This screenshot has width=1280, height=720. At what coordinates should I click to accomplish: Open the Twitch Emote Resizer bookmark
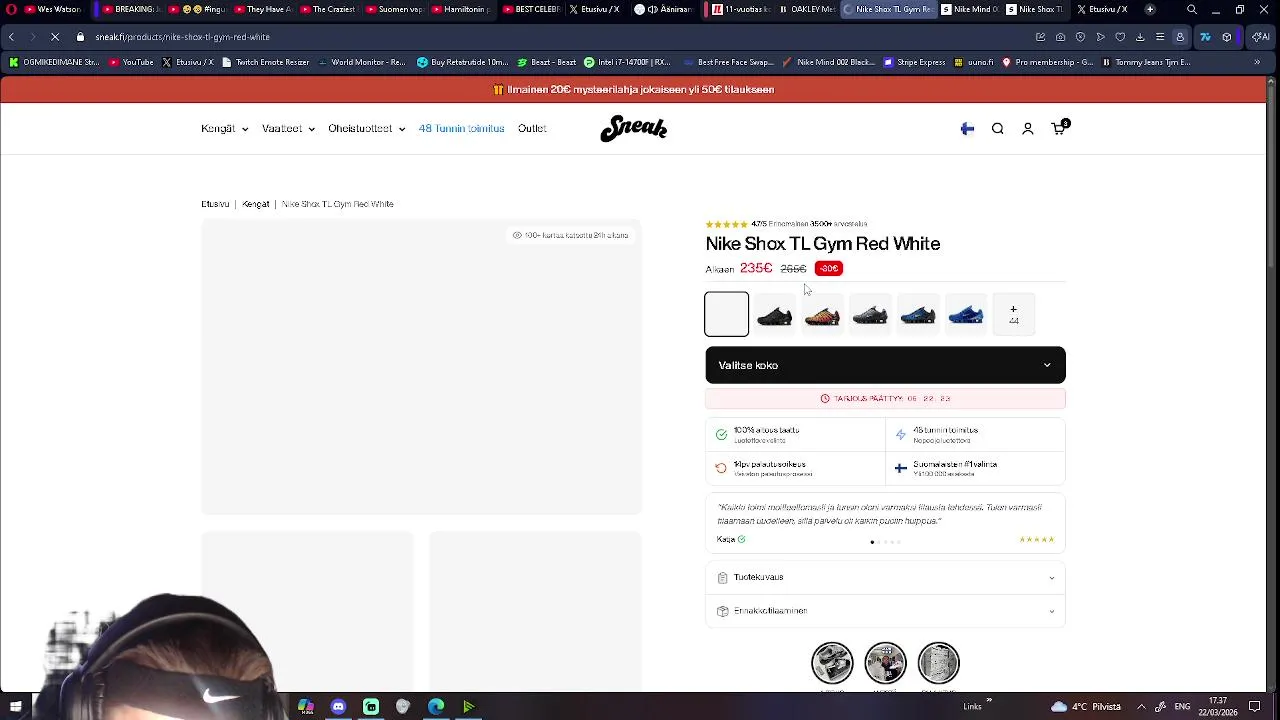[265, 62]
